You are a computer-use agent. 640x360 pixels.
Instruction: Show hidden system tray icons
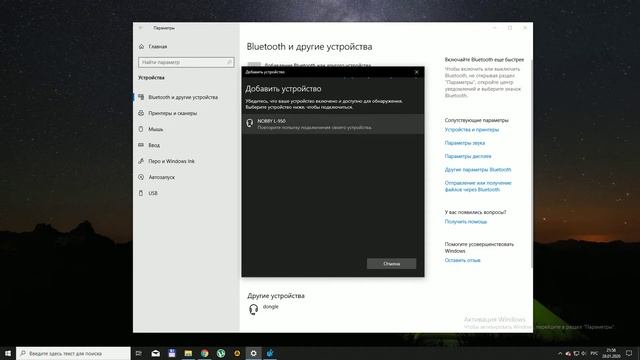[560, 353]
